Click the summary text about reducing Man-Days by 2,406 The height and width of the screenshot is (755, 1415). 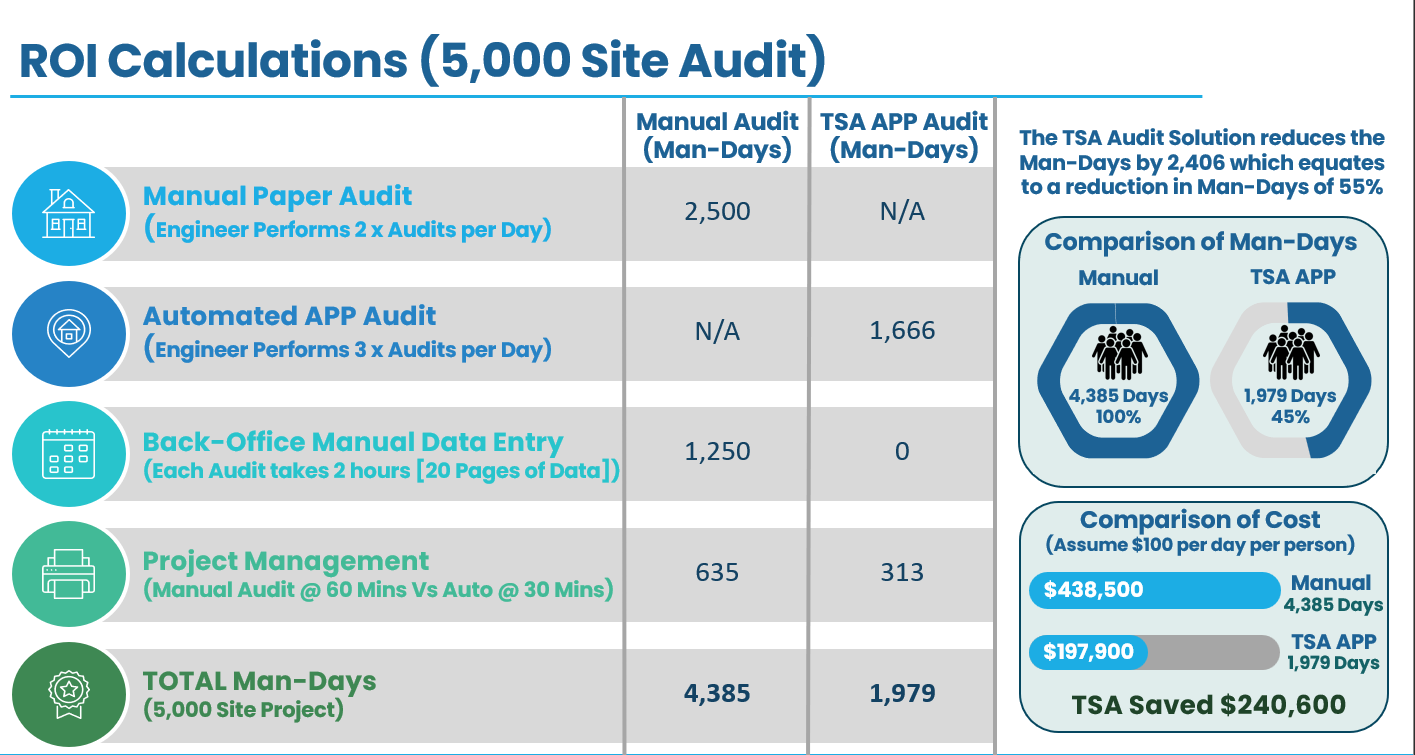click(1201, 162)
